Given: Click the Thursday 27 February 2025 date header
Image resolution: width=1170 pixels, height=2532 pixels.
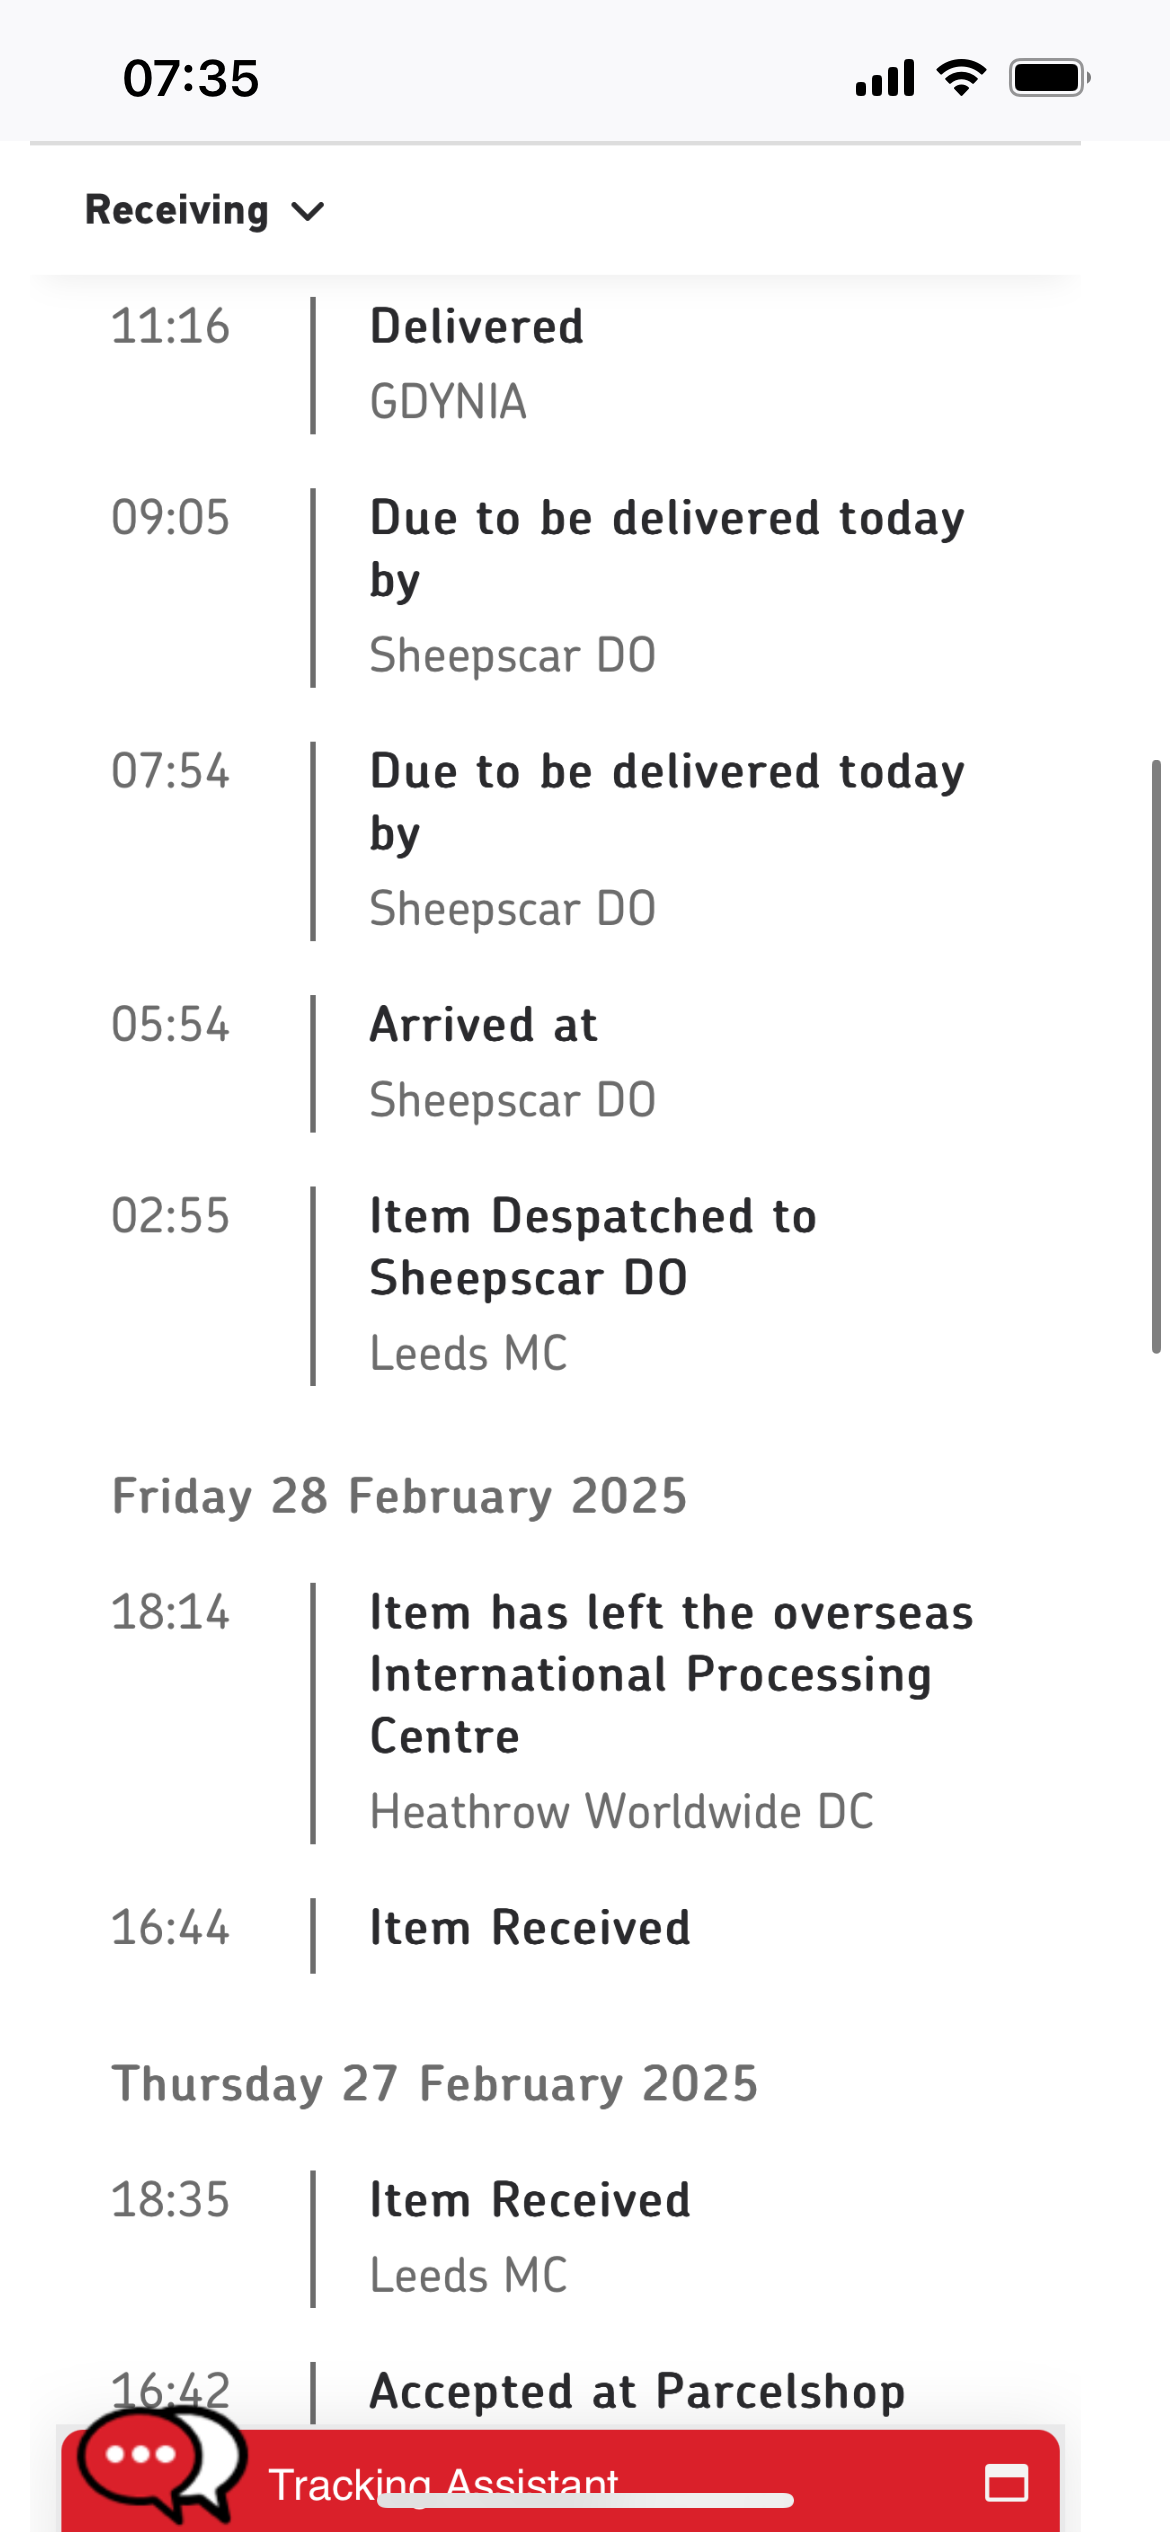Looking at the screenshot, I should tap(435, 2084).
